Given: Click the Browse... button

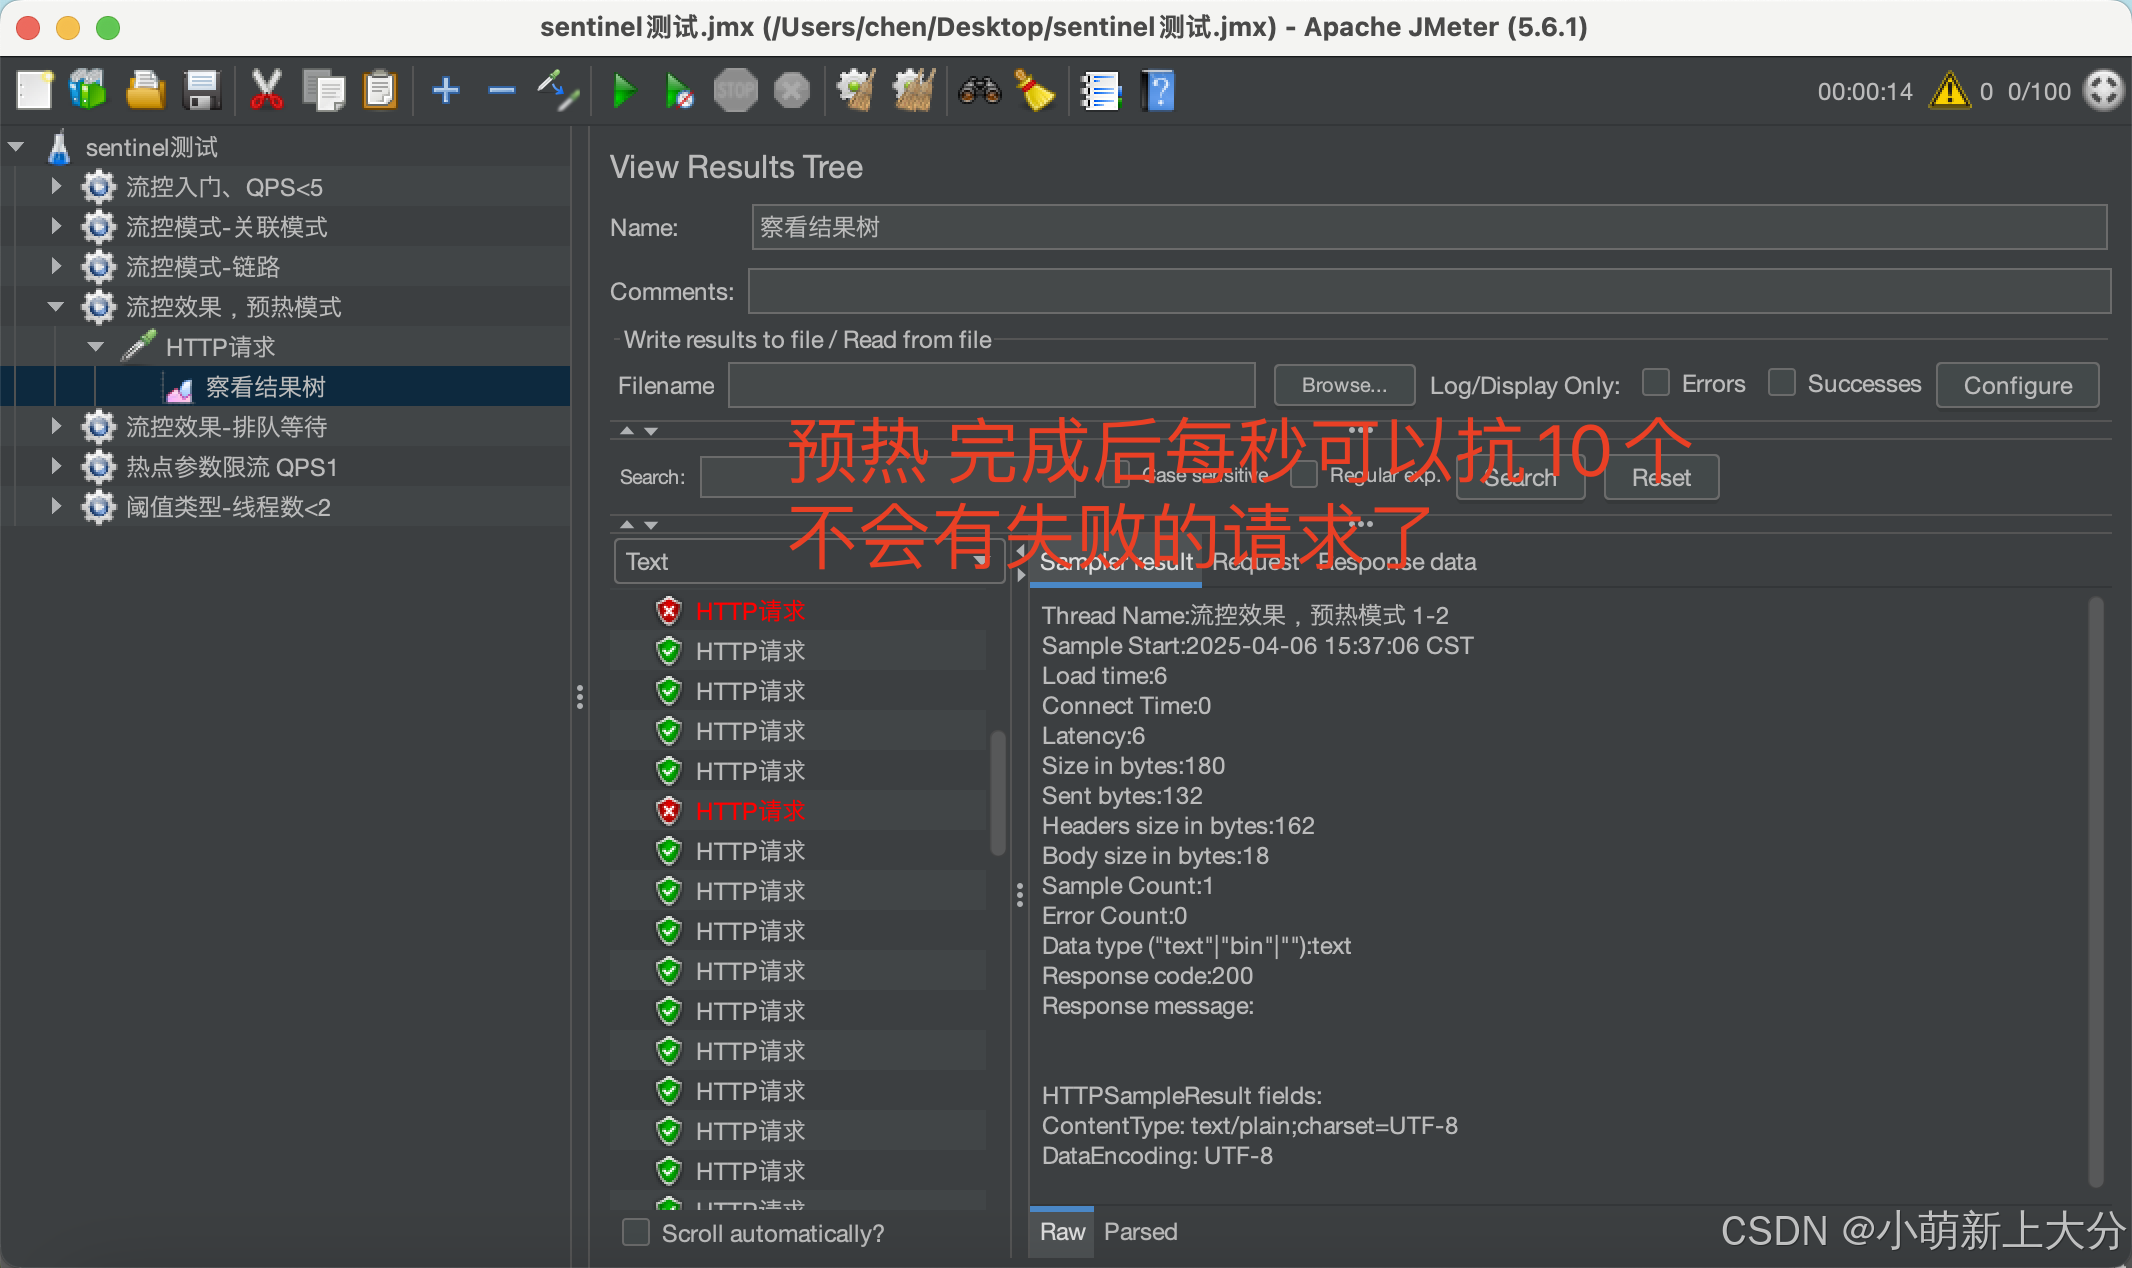Looking at the screenshot, I should pos(1343,385).
